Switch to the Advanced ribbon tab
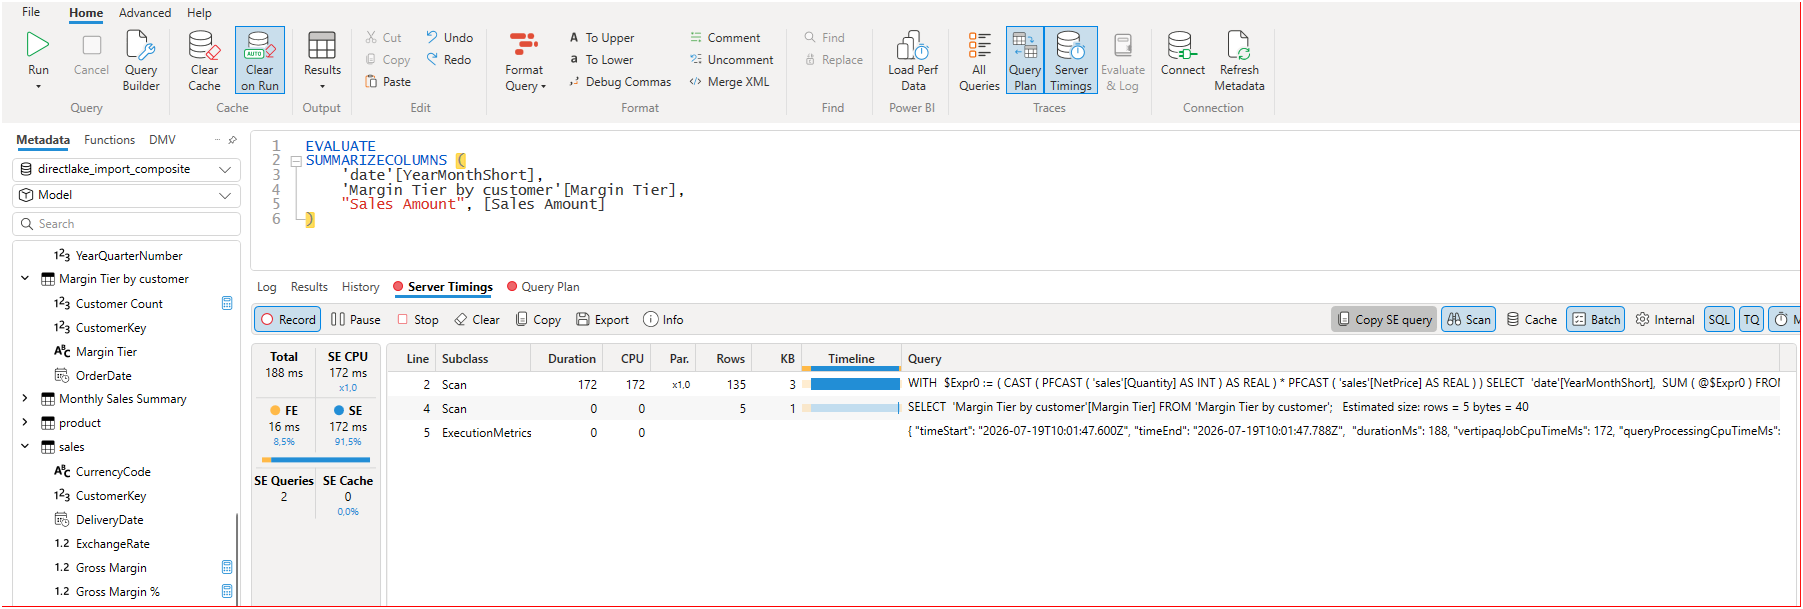The image size is (1803, 609). click(145, 13)
